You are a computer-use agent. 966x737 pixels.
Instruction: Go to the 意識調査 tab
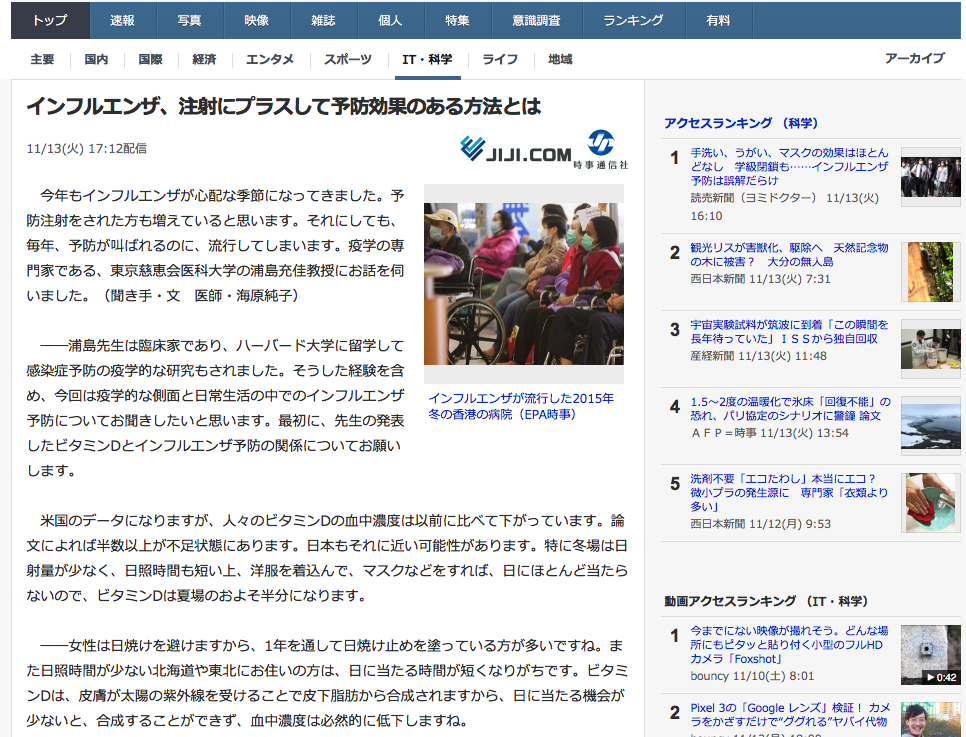[x=537, y=20]
